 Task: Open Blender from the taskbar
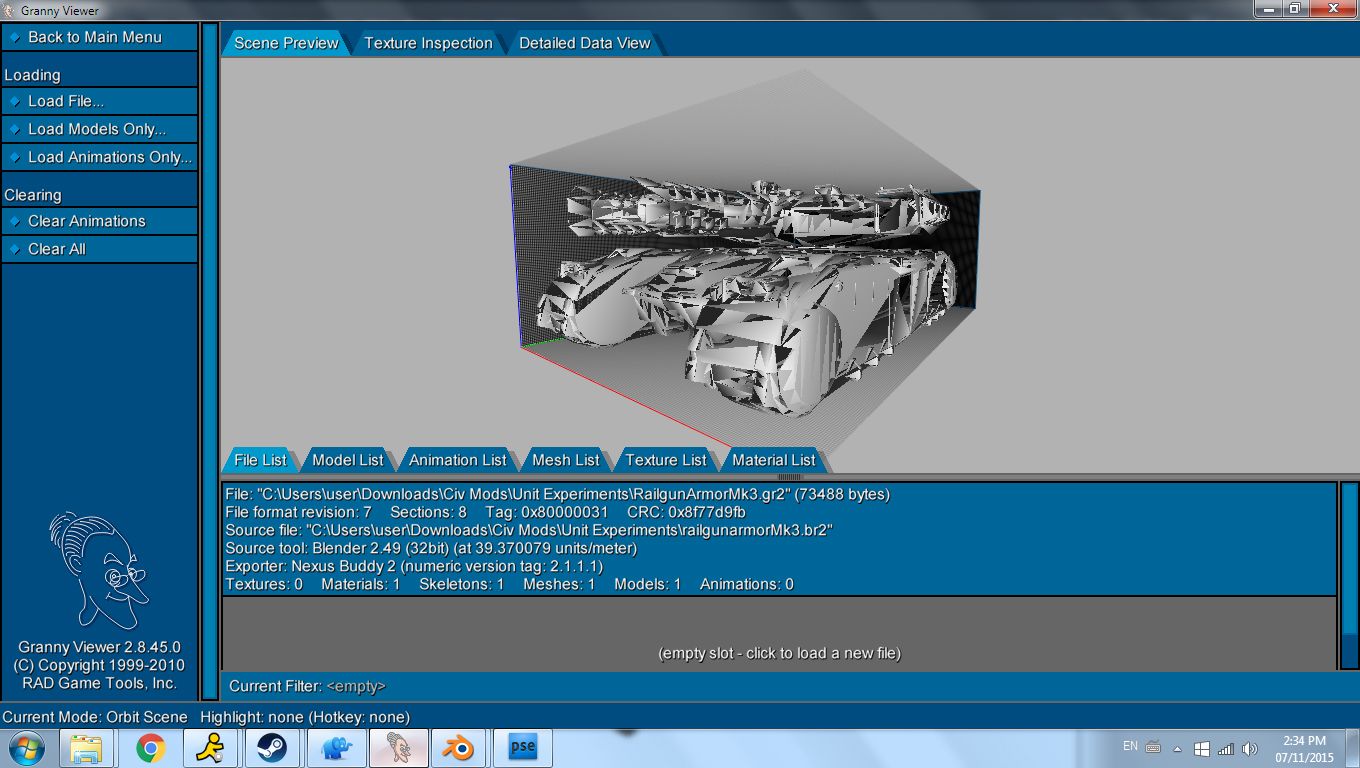point(459,748)
